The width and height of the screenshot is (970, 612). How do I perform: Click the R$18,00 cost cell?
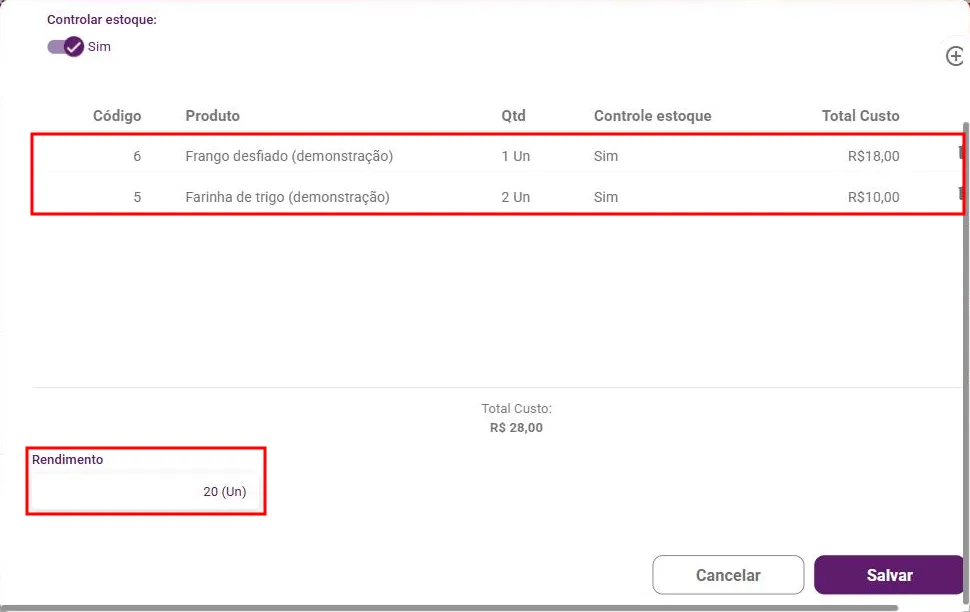873,156
